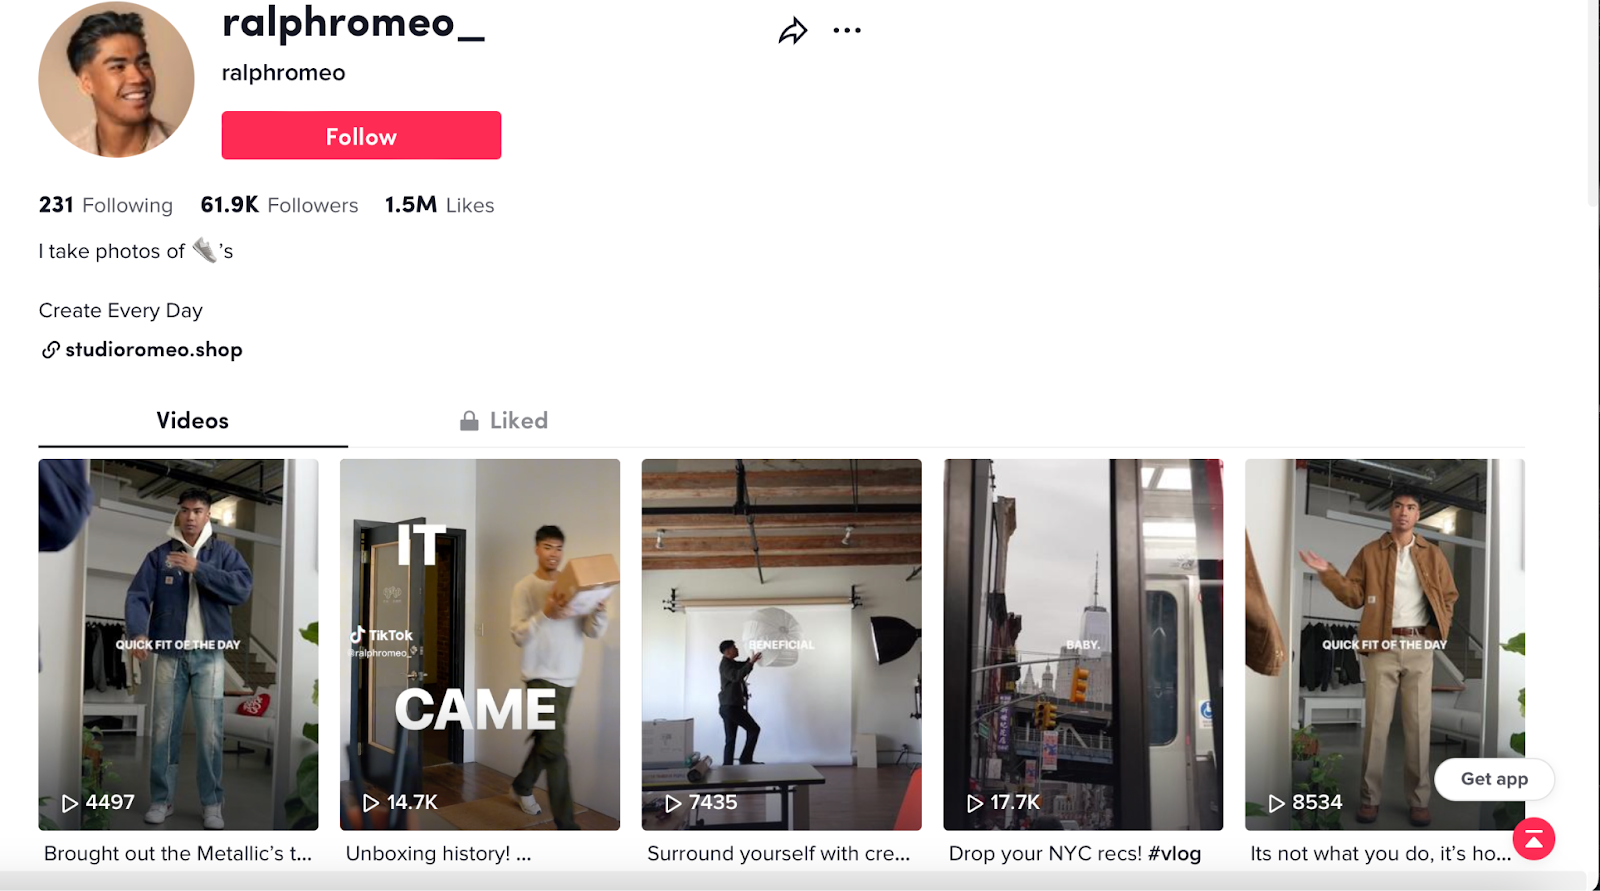Click the play icon next to 4497 views
Viewport: 1600px width, 891px height.
[x=69, y=803]
